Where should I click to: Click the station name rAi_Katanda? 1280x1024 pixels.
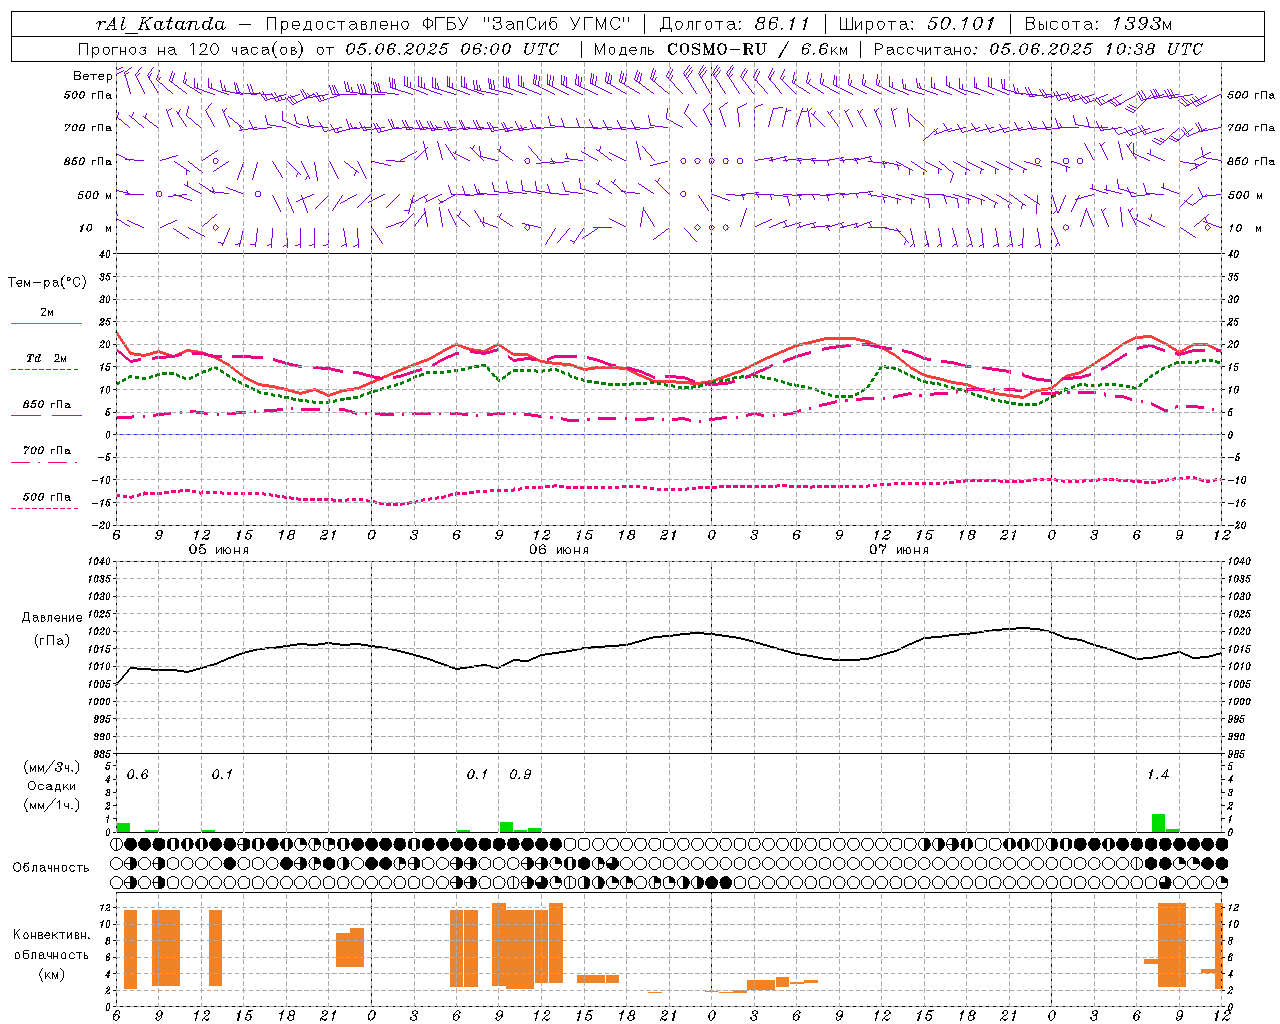(161, 24)
